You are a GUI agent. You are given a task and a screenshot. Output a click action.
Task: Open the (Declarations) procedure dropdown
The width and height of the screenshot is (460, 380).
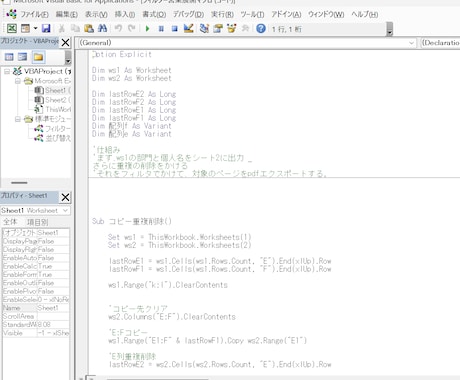point(440,43)
